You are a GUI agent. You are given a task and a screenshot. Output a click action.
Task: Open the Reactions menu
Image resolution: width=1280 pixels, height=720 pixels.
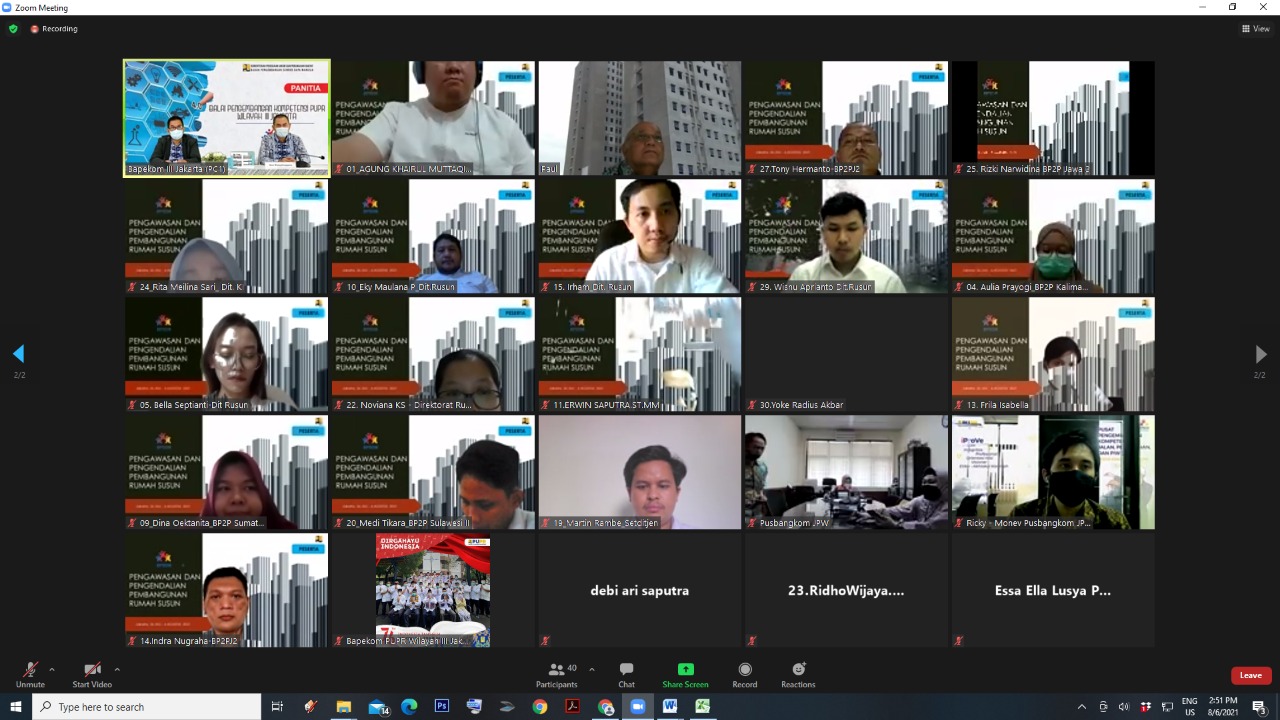798,675
